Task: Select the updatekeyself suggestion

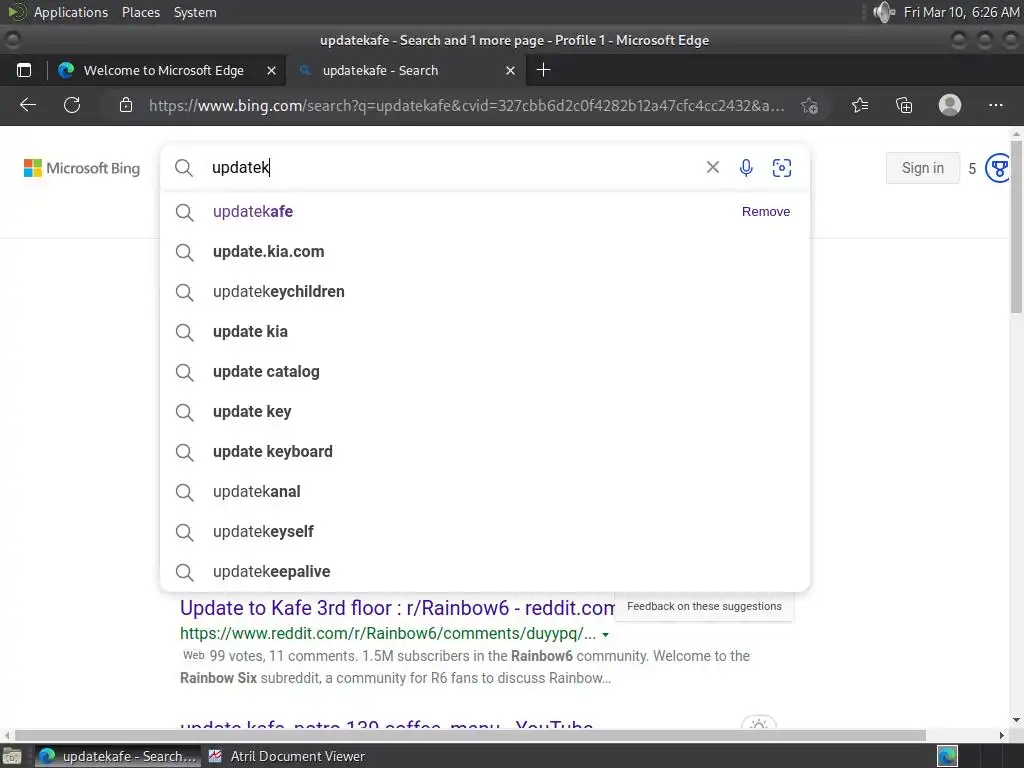Action: click(x=485, y=532)
